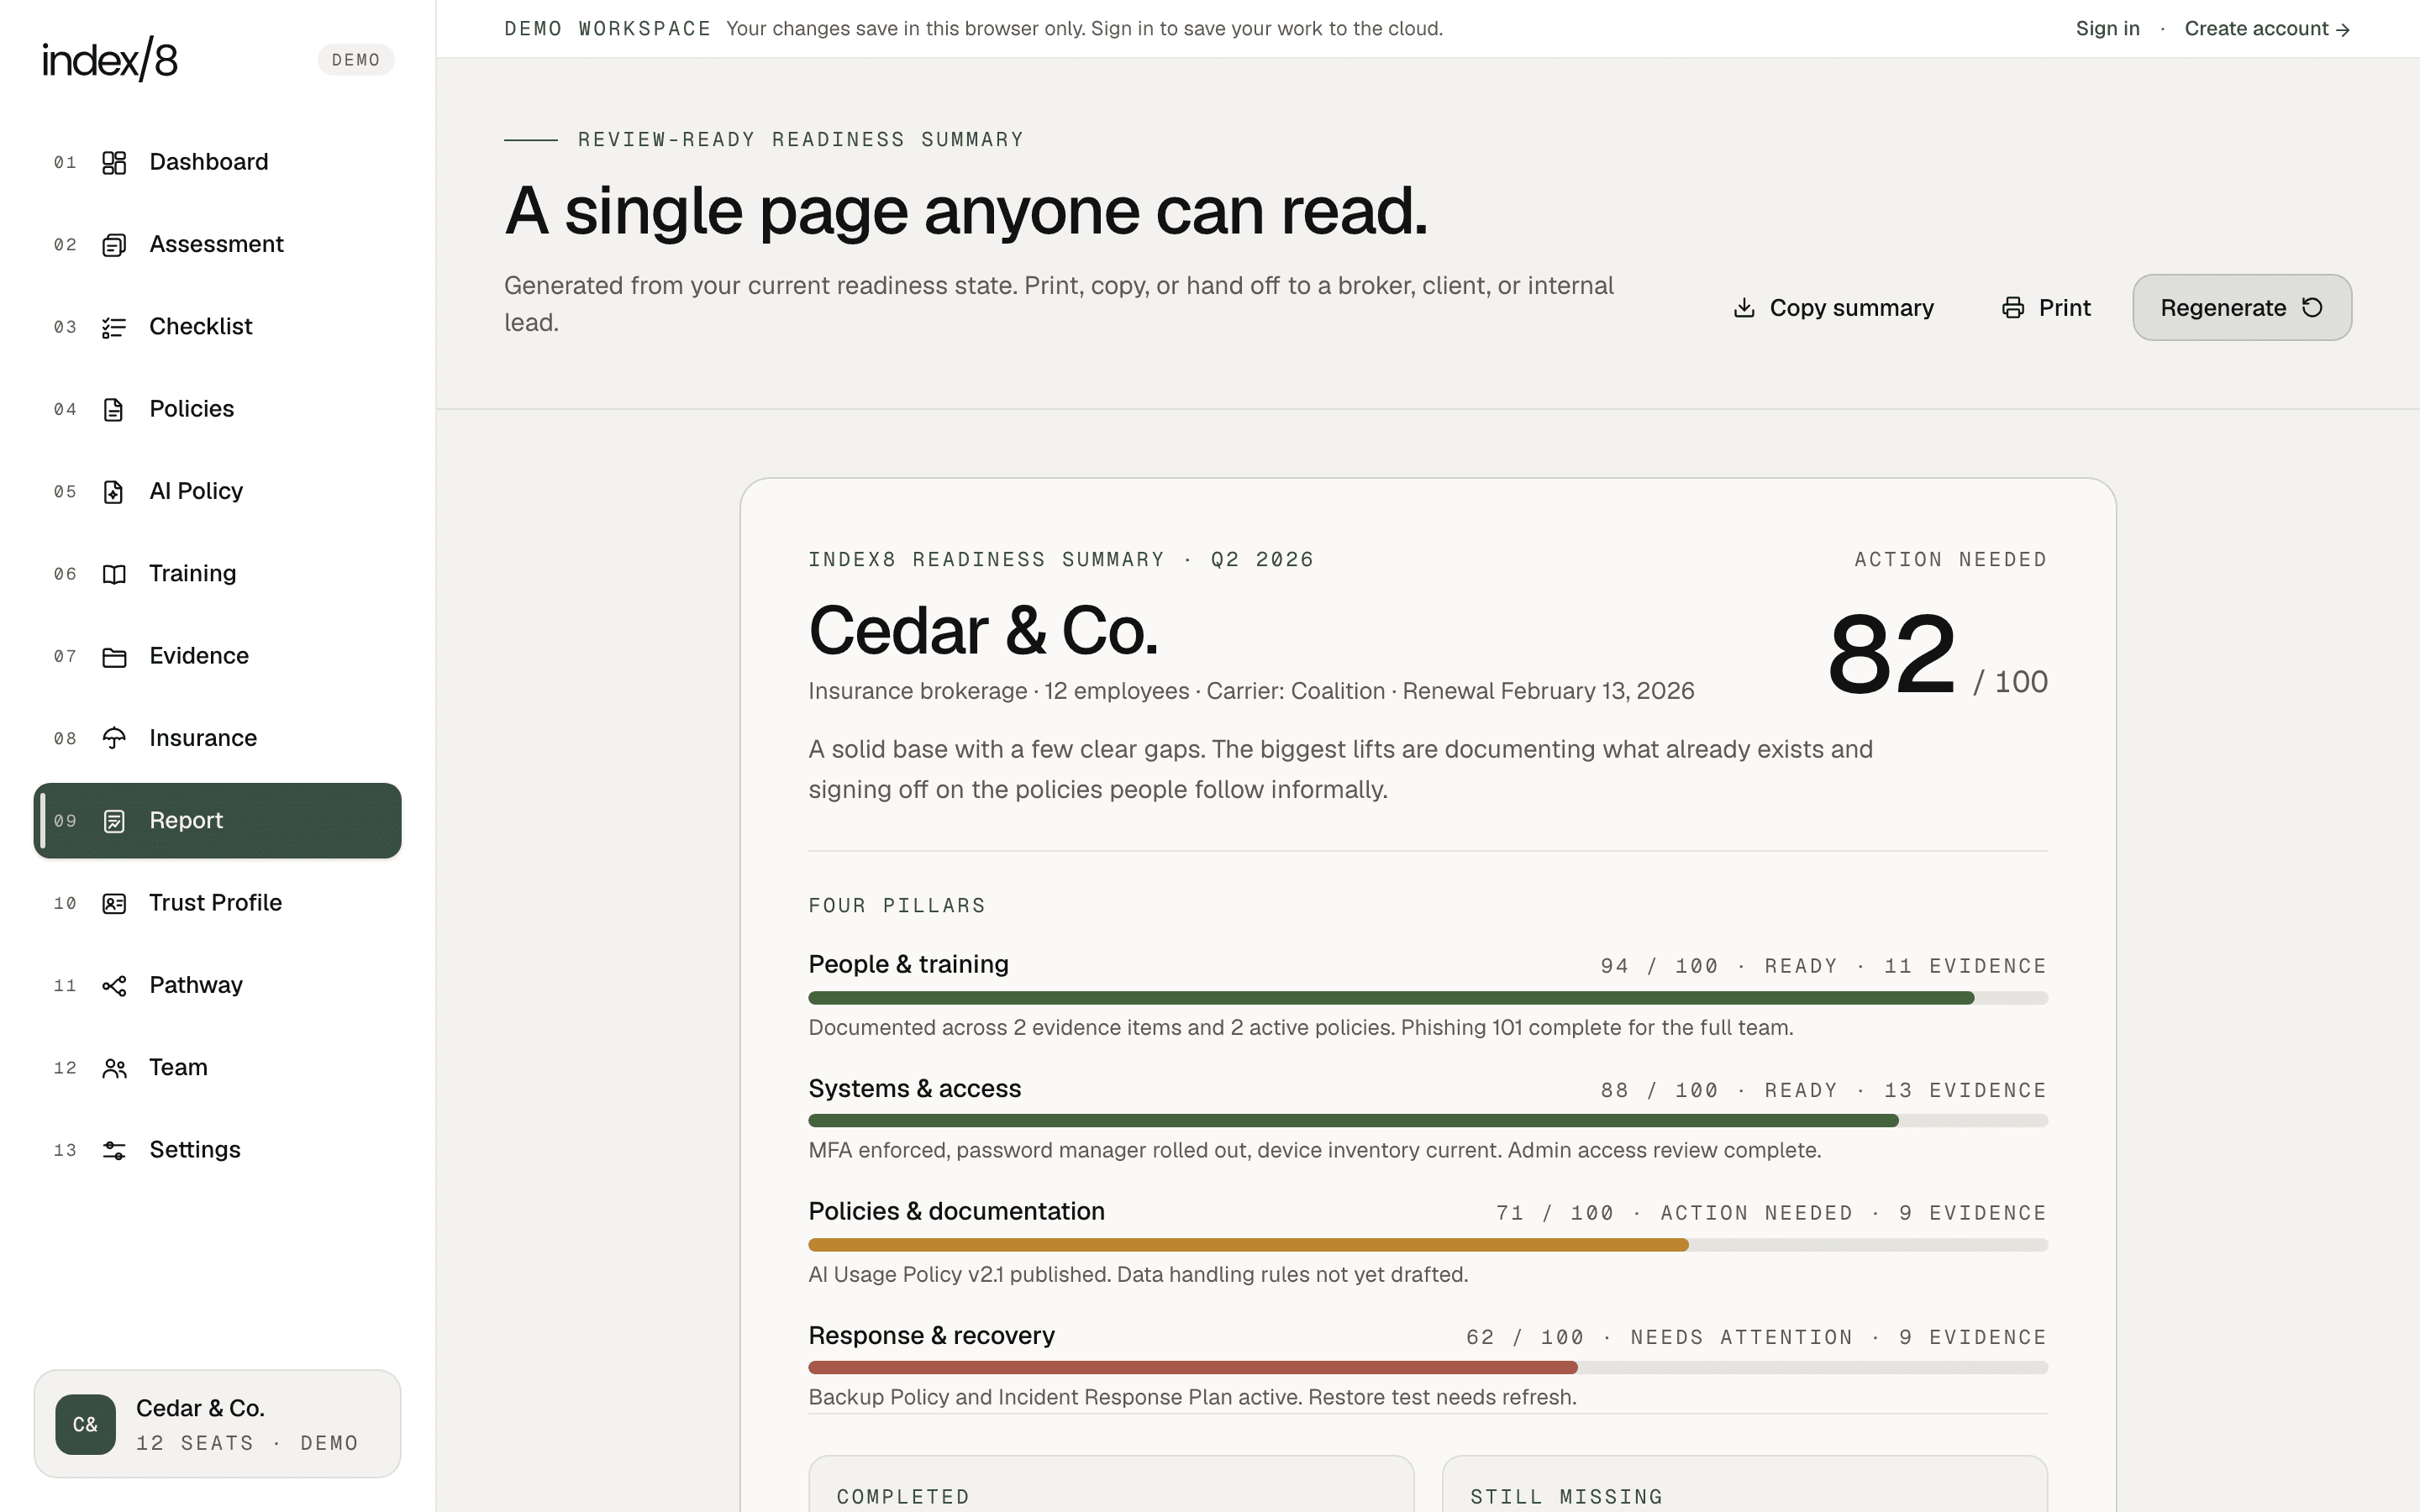Image resolution: width=2420 pixels, height=1512 pixels.
Task: Open Checklist in the sidebar
Action: pyautogui.click(x=217, y=327)
